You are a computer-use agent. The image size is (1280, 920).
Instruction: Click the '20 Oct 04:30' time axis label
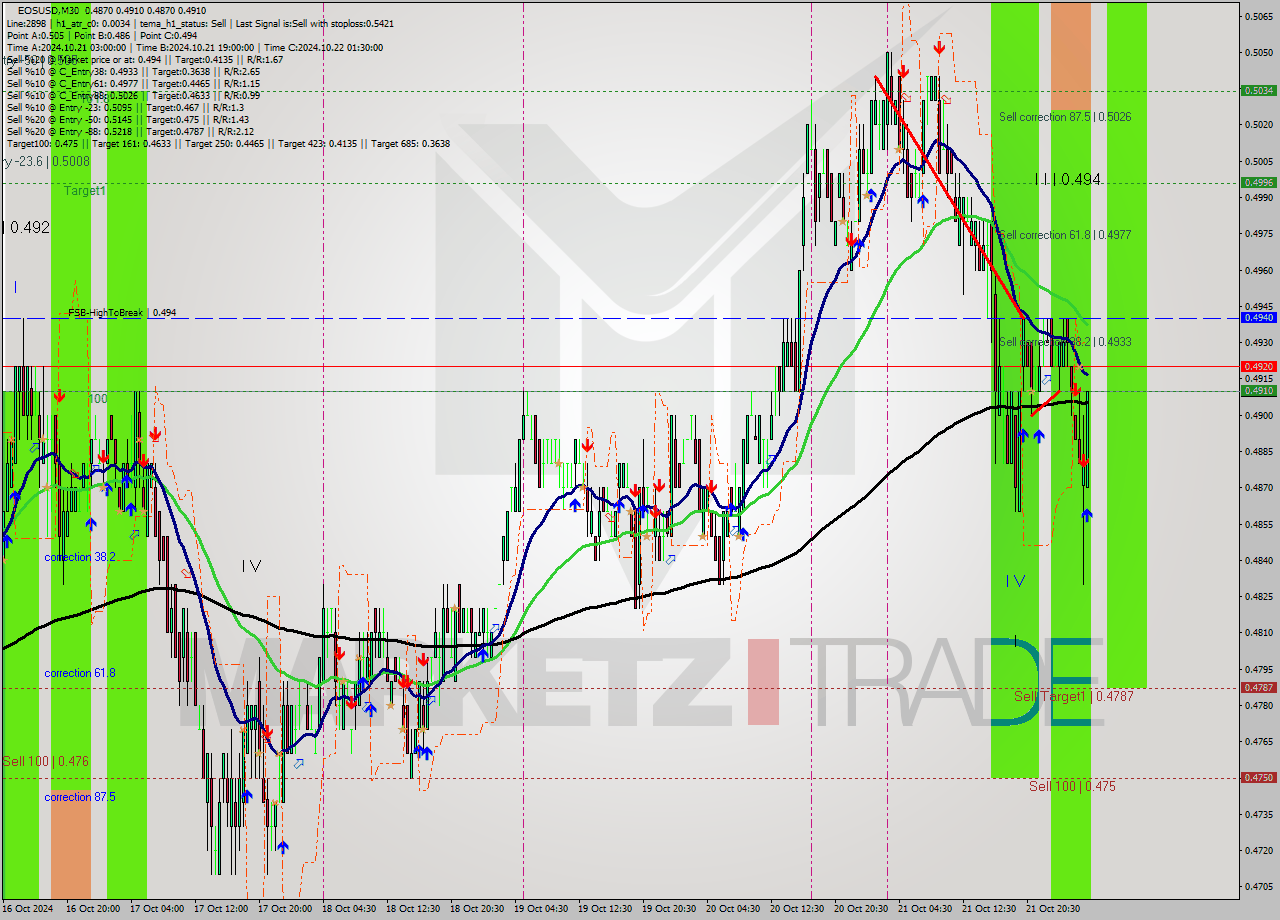pyautogui.click(x=734, y=909)
